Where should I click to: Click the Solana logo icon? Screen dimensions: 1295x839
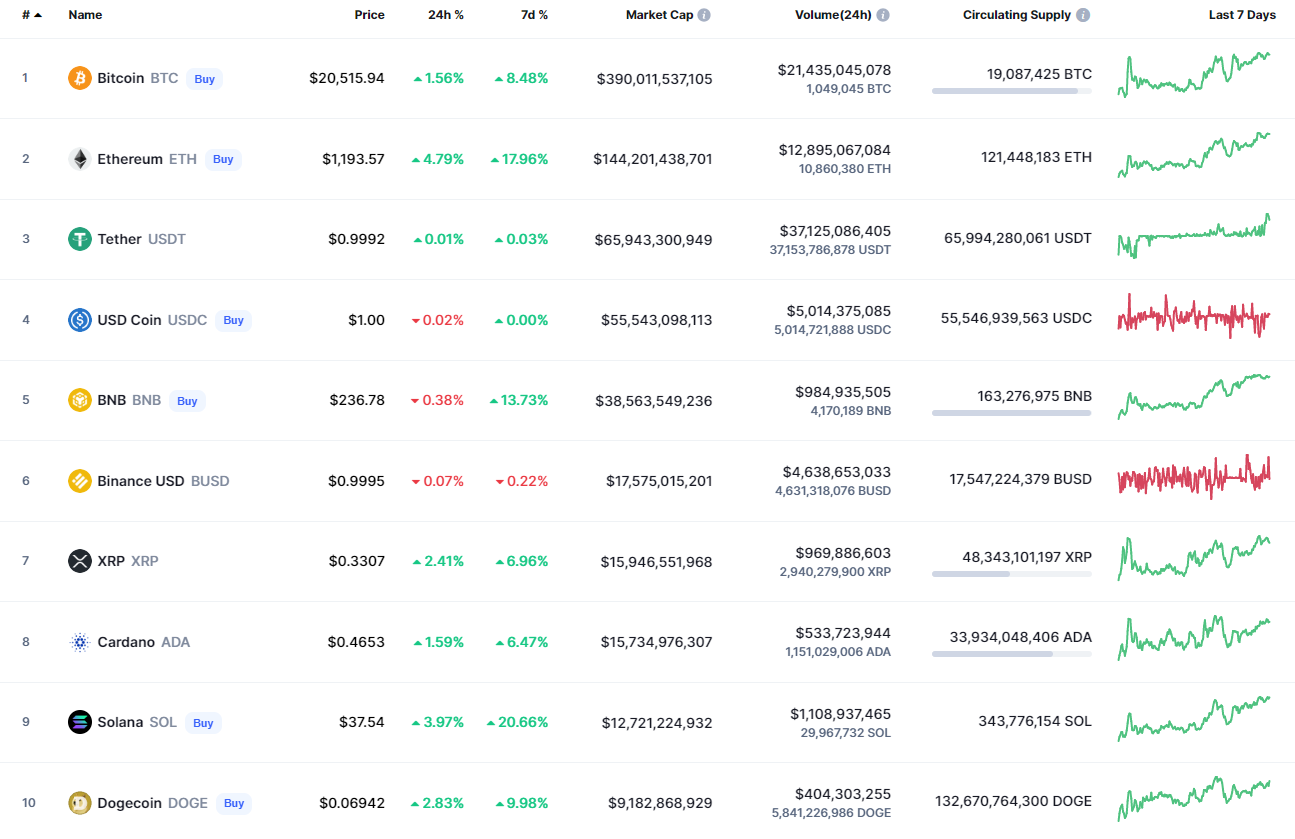(80, 722)
